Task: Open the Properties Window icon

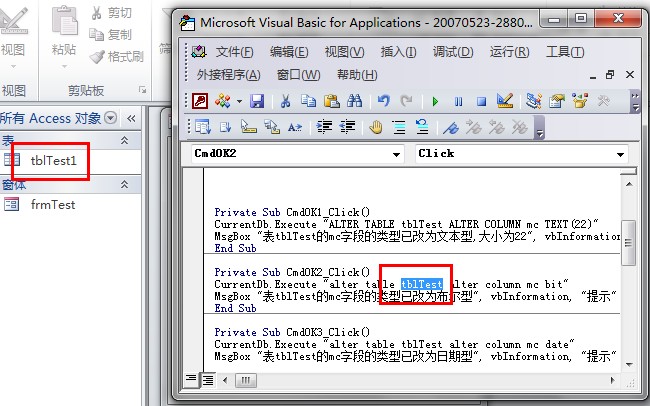Action: click(557, 101)
